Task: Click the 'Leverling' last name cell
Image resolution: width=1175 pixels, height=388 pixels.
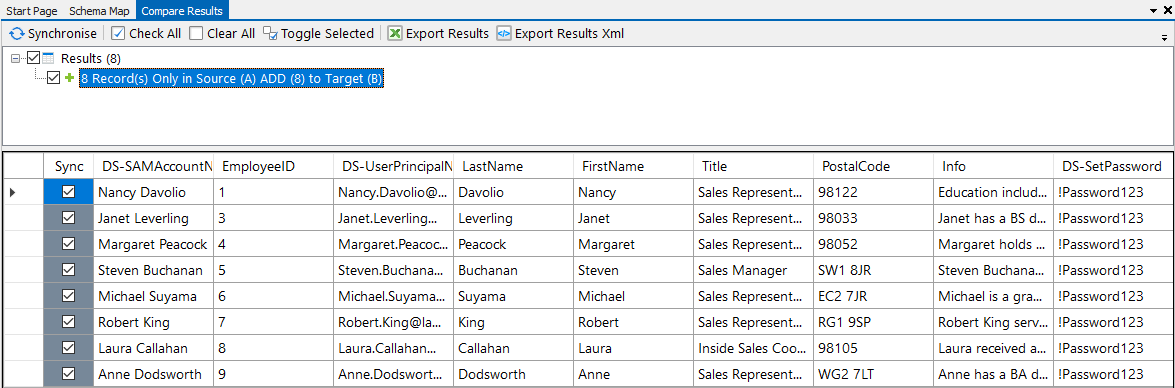Action: [513, 219]
